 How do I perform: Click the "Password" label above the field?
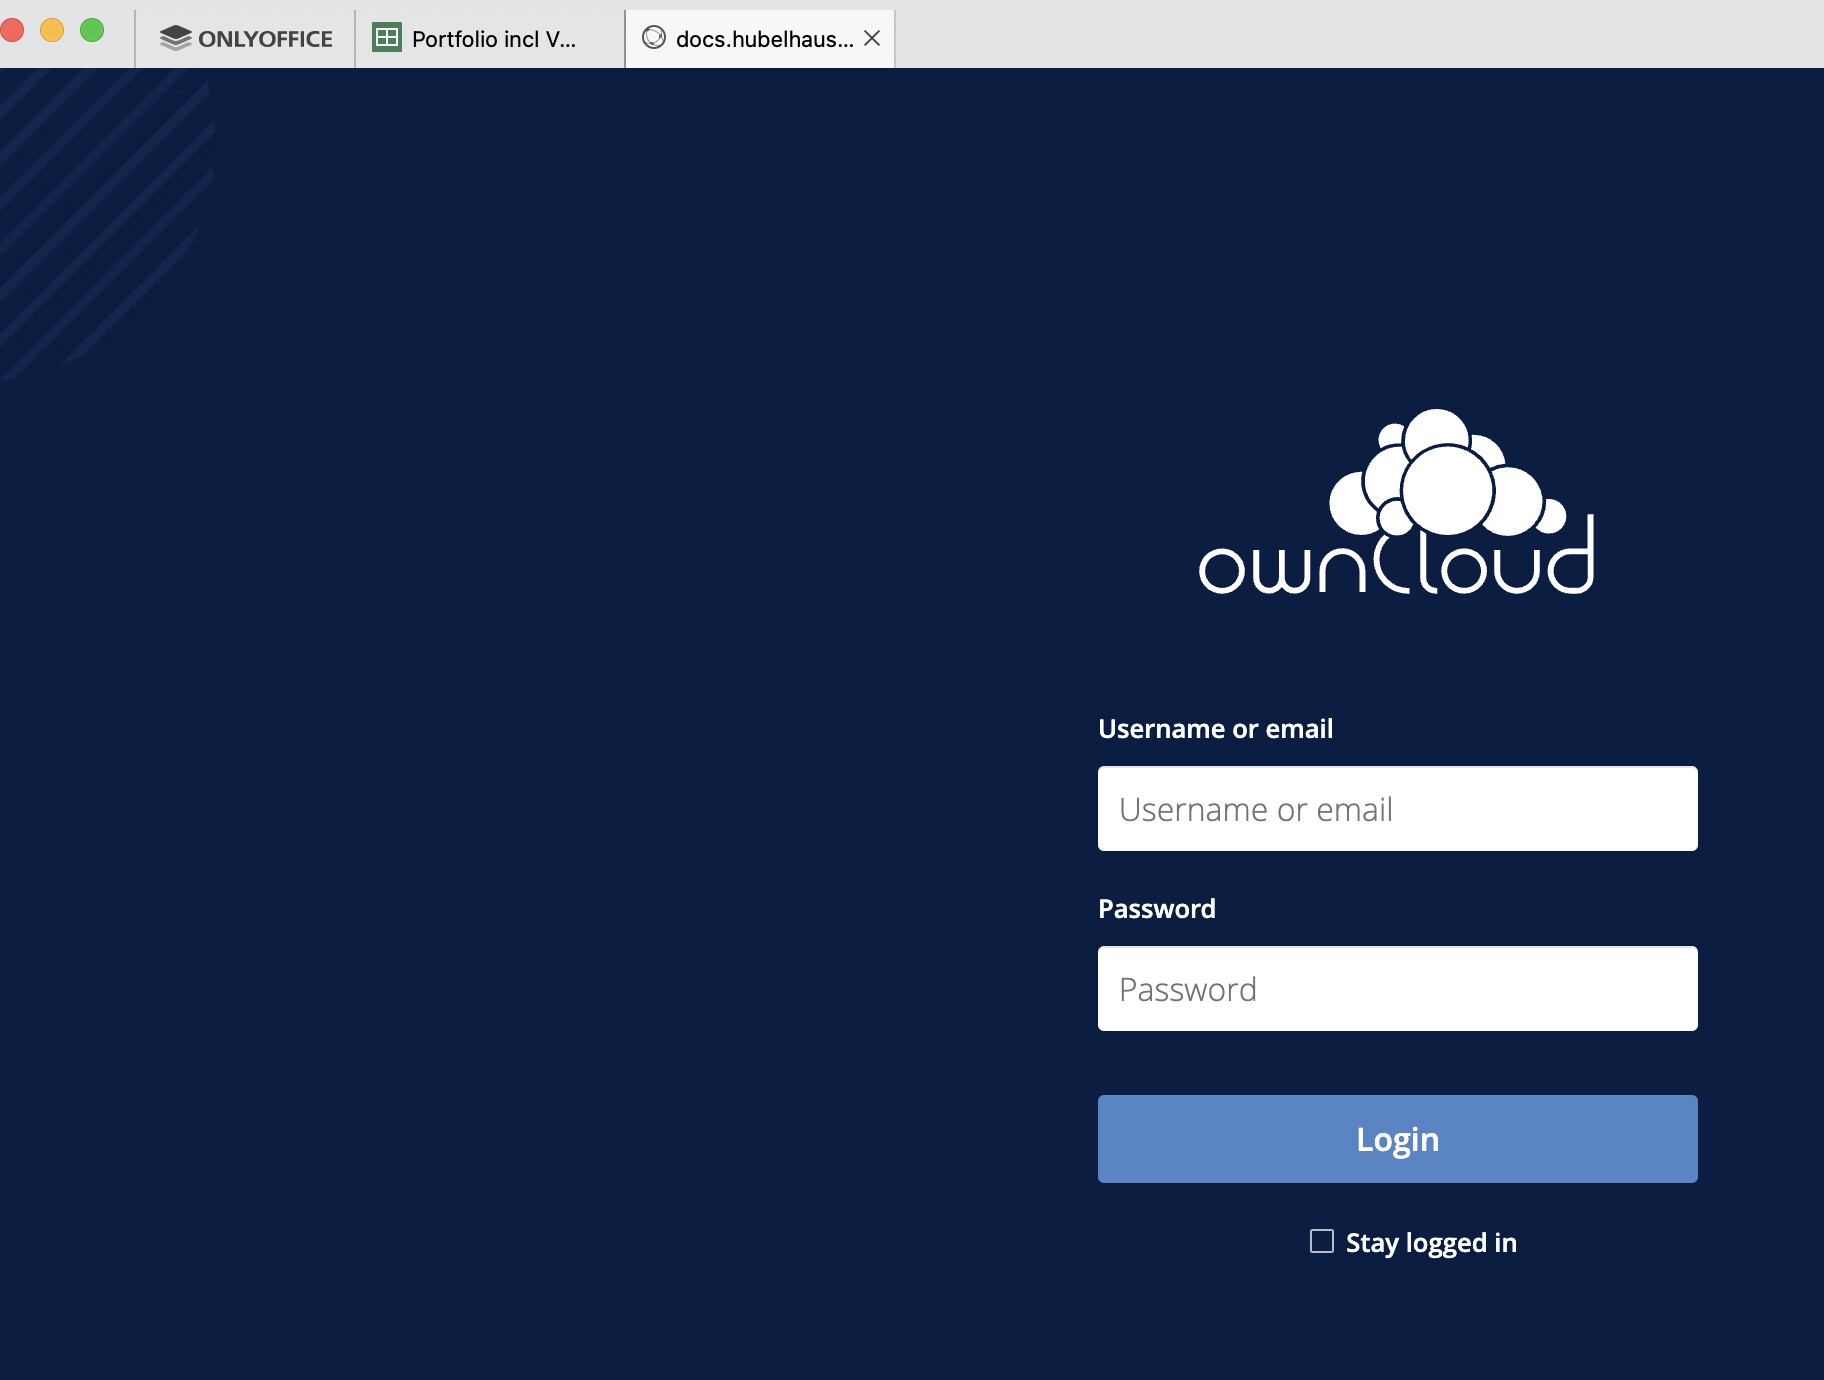(1157, 909)
